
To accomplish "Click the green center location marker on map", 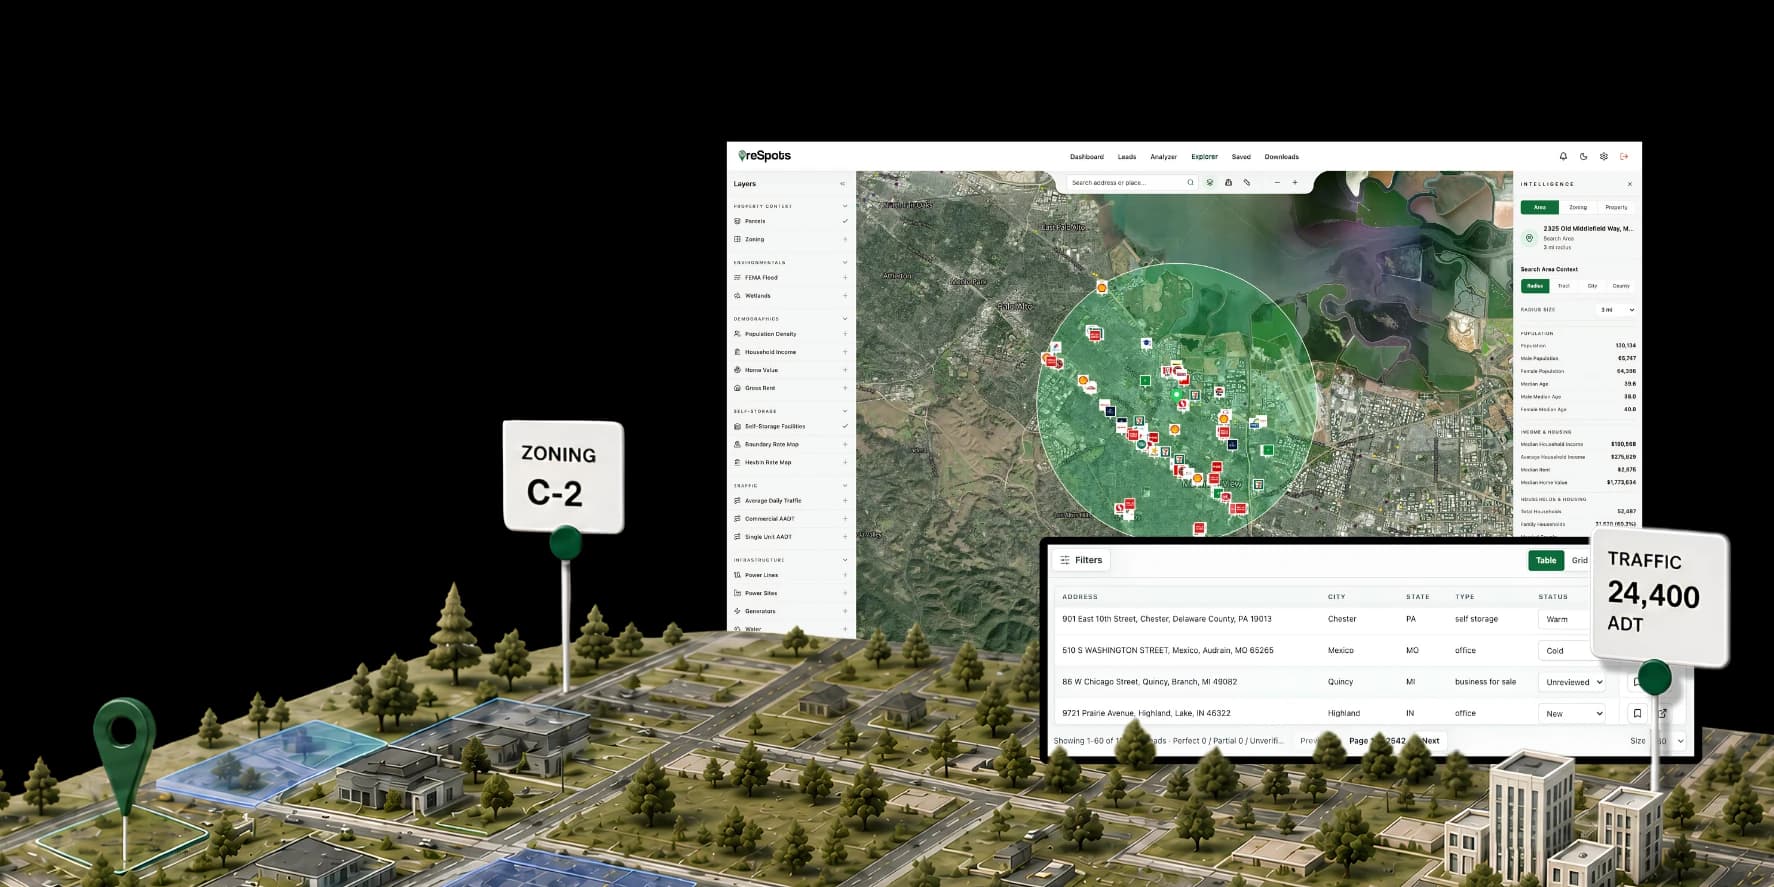I will tap(1175, 395).
